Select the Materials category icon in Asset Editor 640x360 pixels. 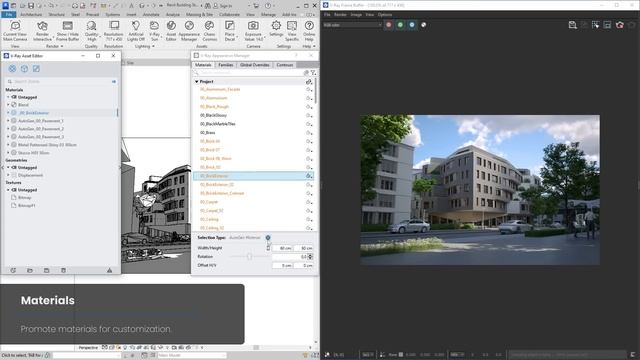click(x=12, y=69)
